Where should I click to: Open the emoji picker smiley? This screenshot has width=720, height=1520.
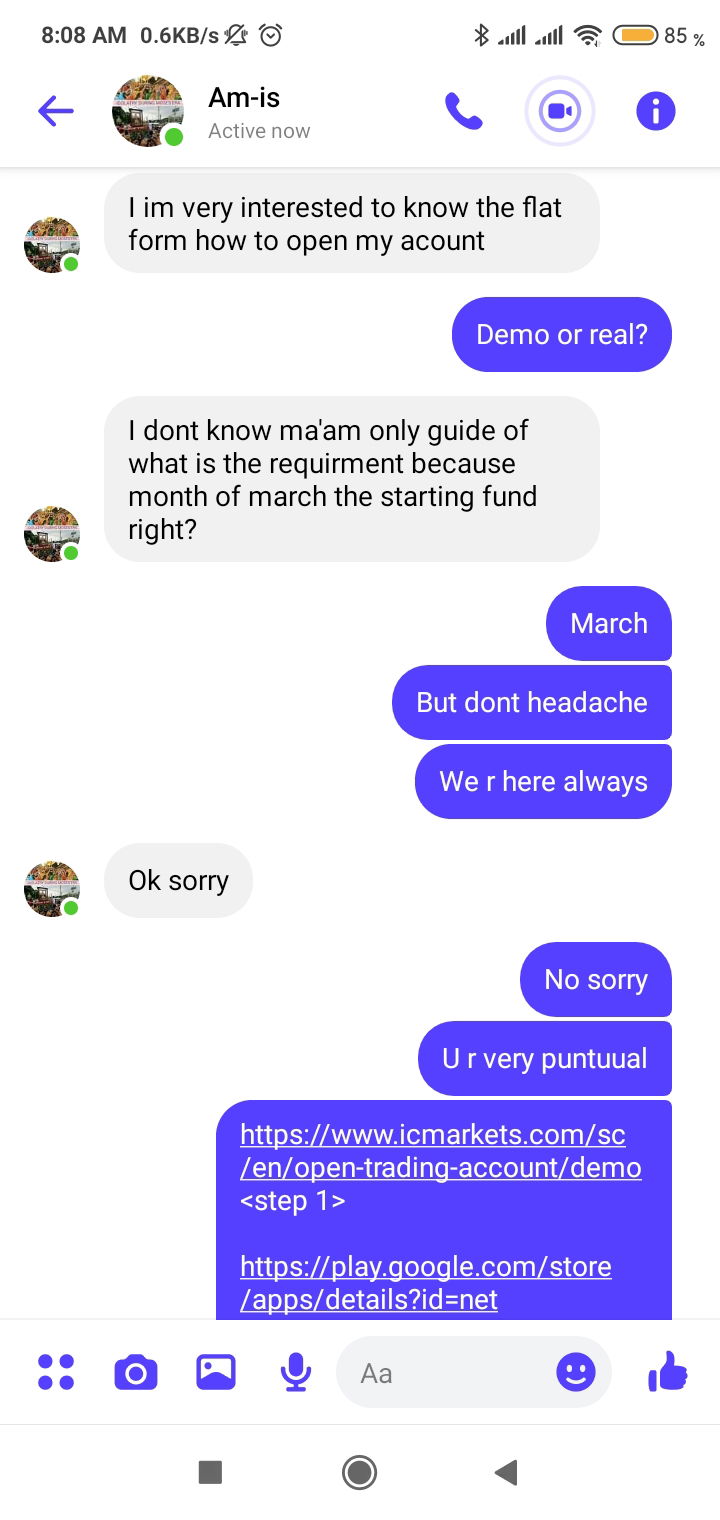coord(576,1372)
